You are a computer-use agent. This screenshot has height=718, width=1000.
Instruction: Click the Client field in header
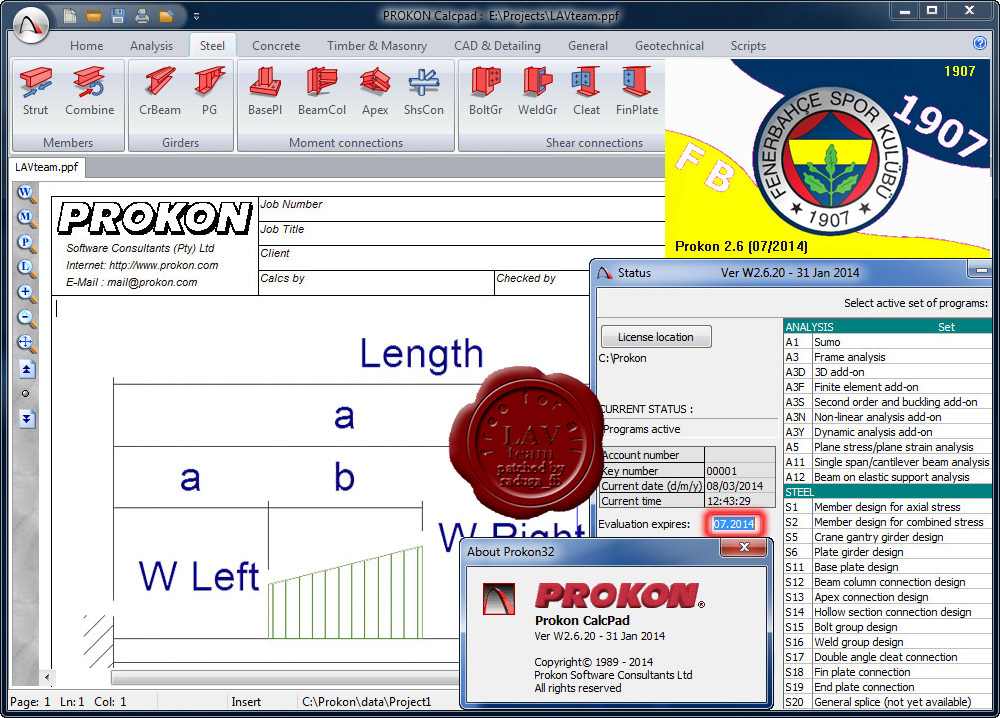(460, 258)
